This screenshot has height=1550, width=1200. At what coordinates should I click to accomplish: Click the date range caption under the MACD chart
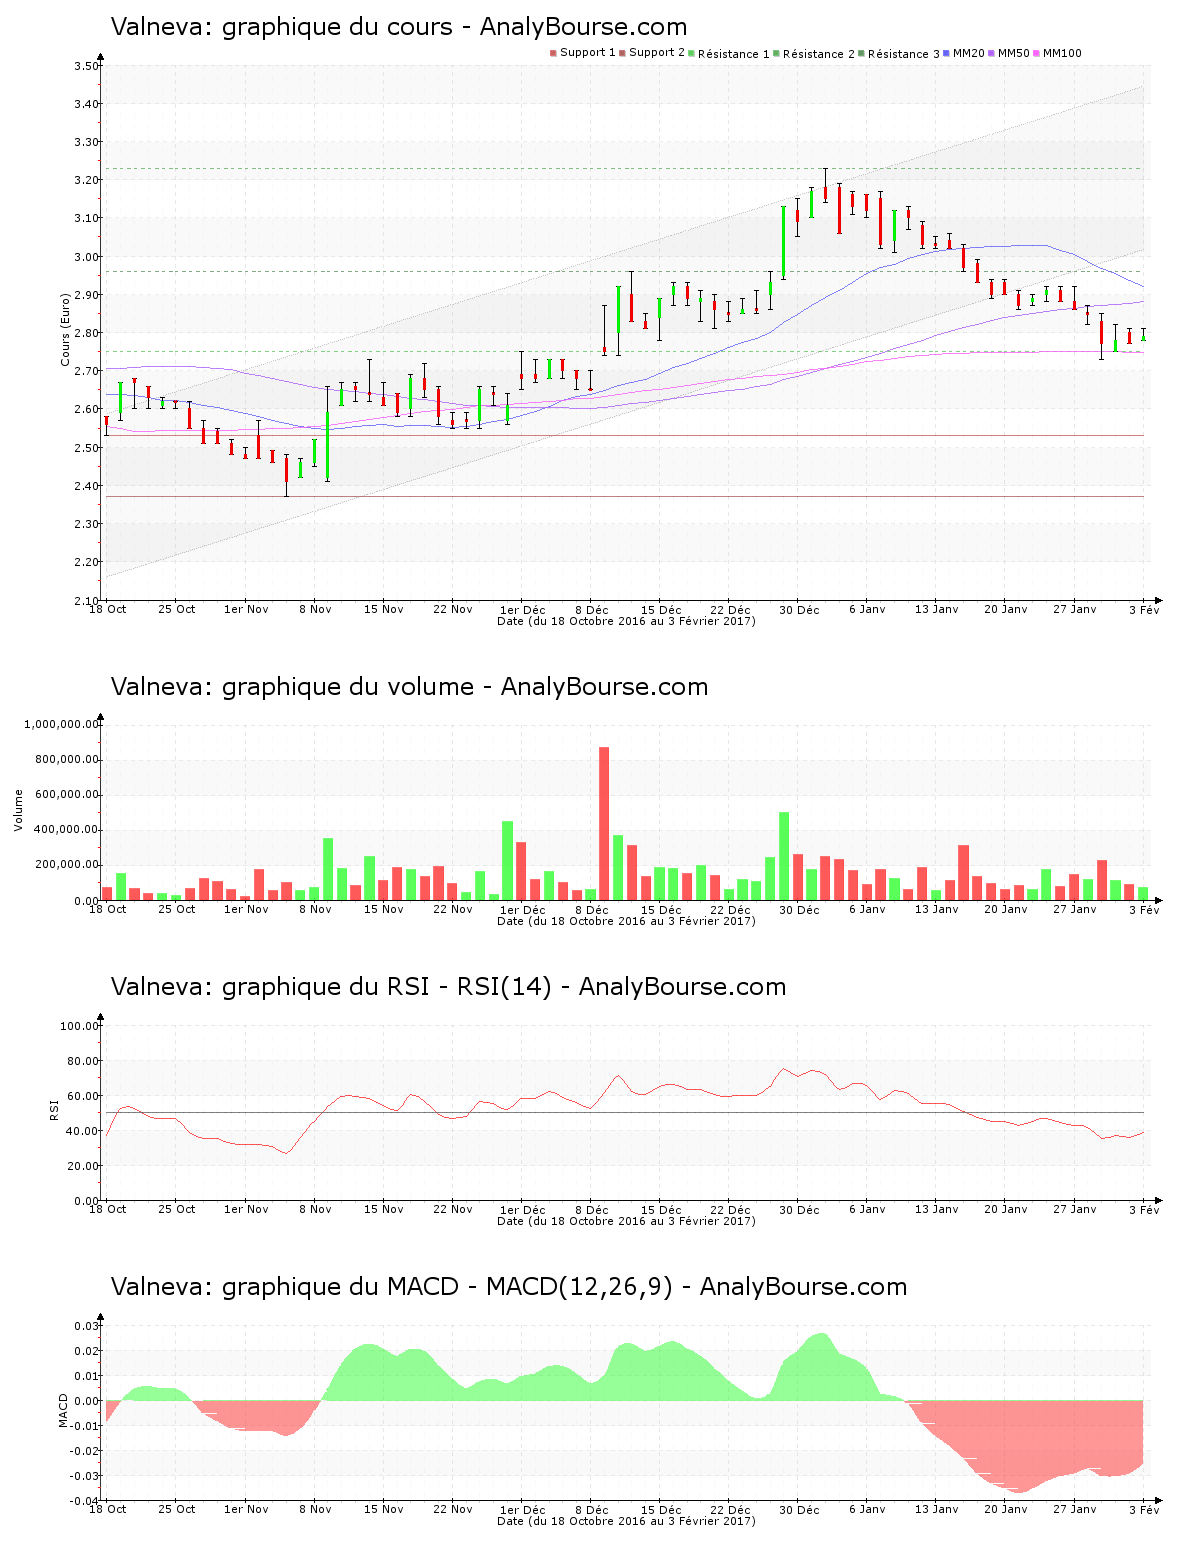pos(626,1521)
